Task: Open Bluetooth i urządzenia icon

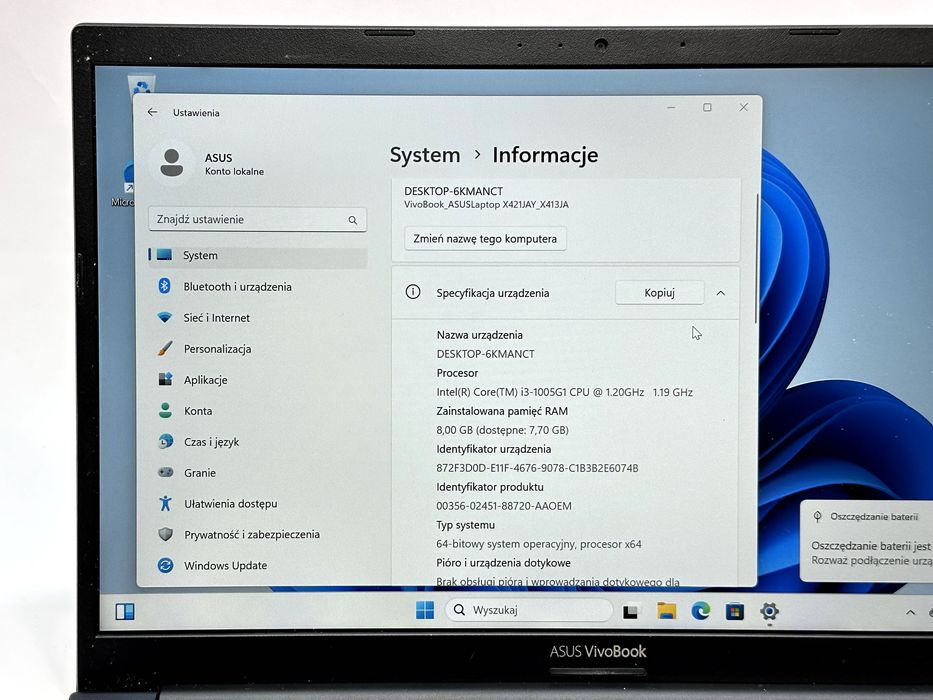Action: tap(165, 286)
